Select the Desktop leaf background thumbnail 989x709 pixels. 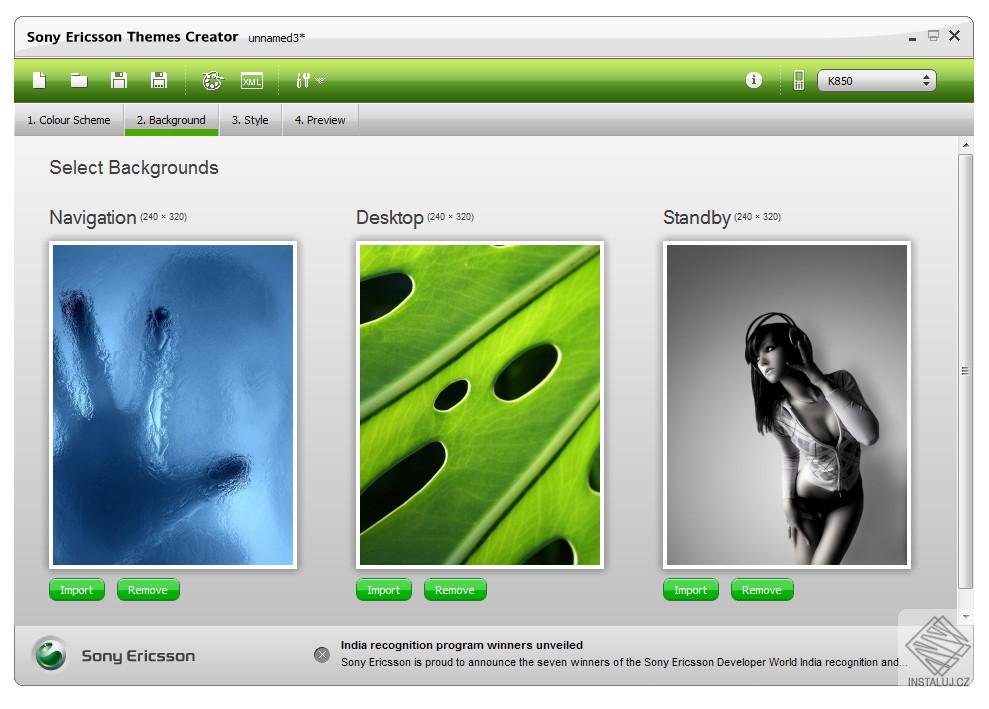tap(479, 403)
